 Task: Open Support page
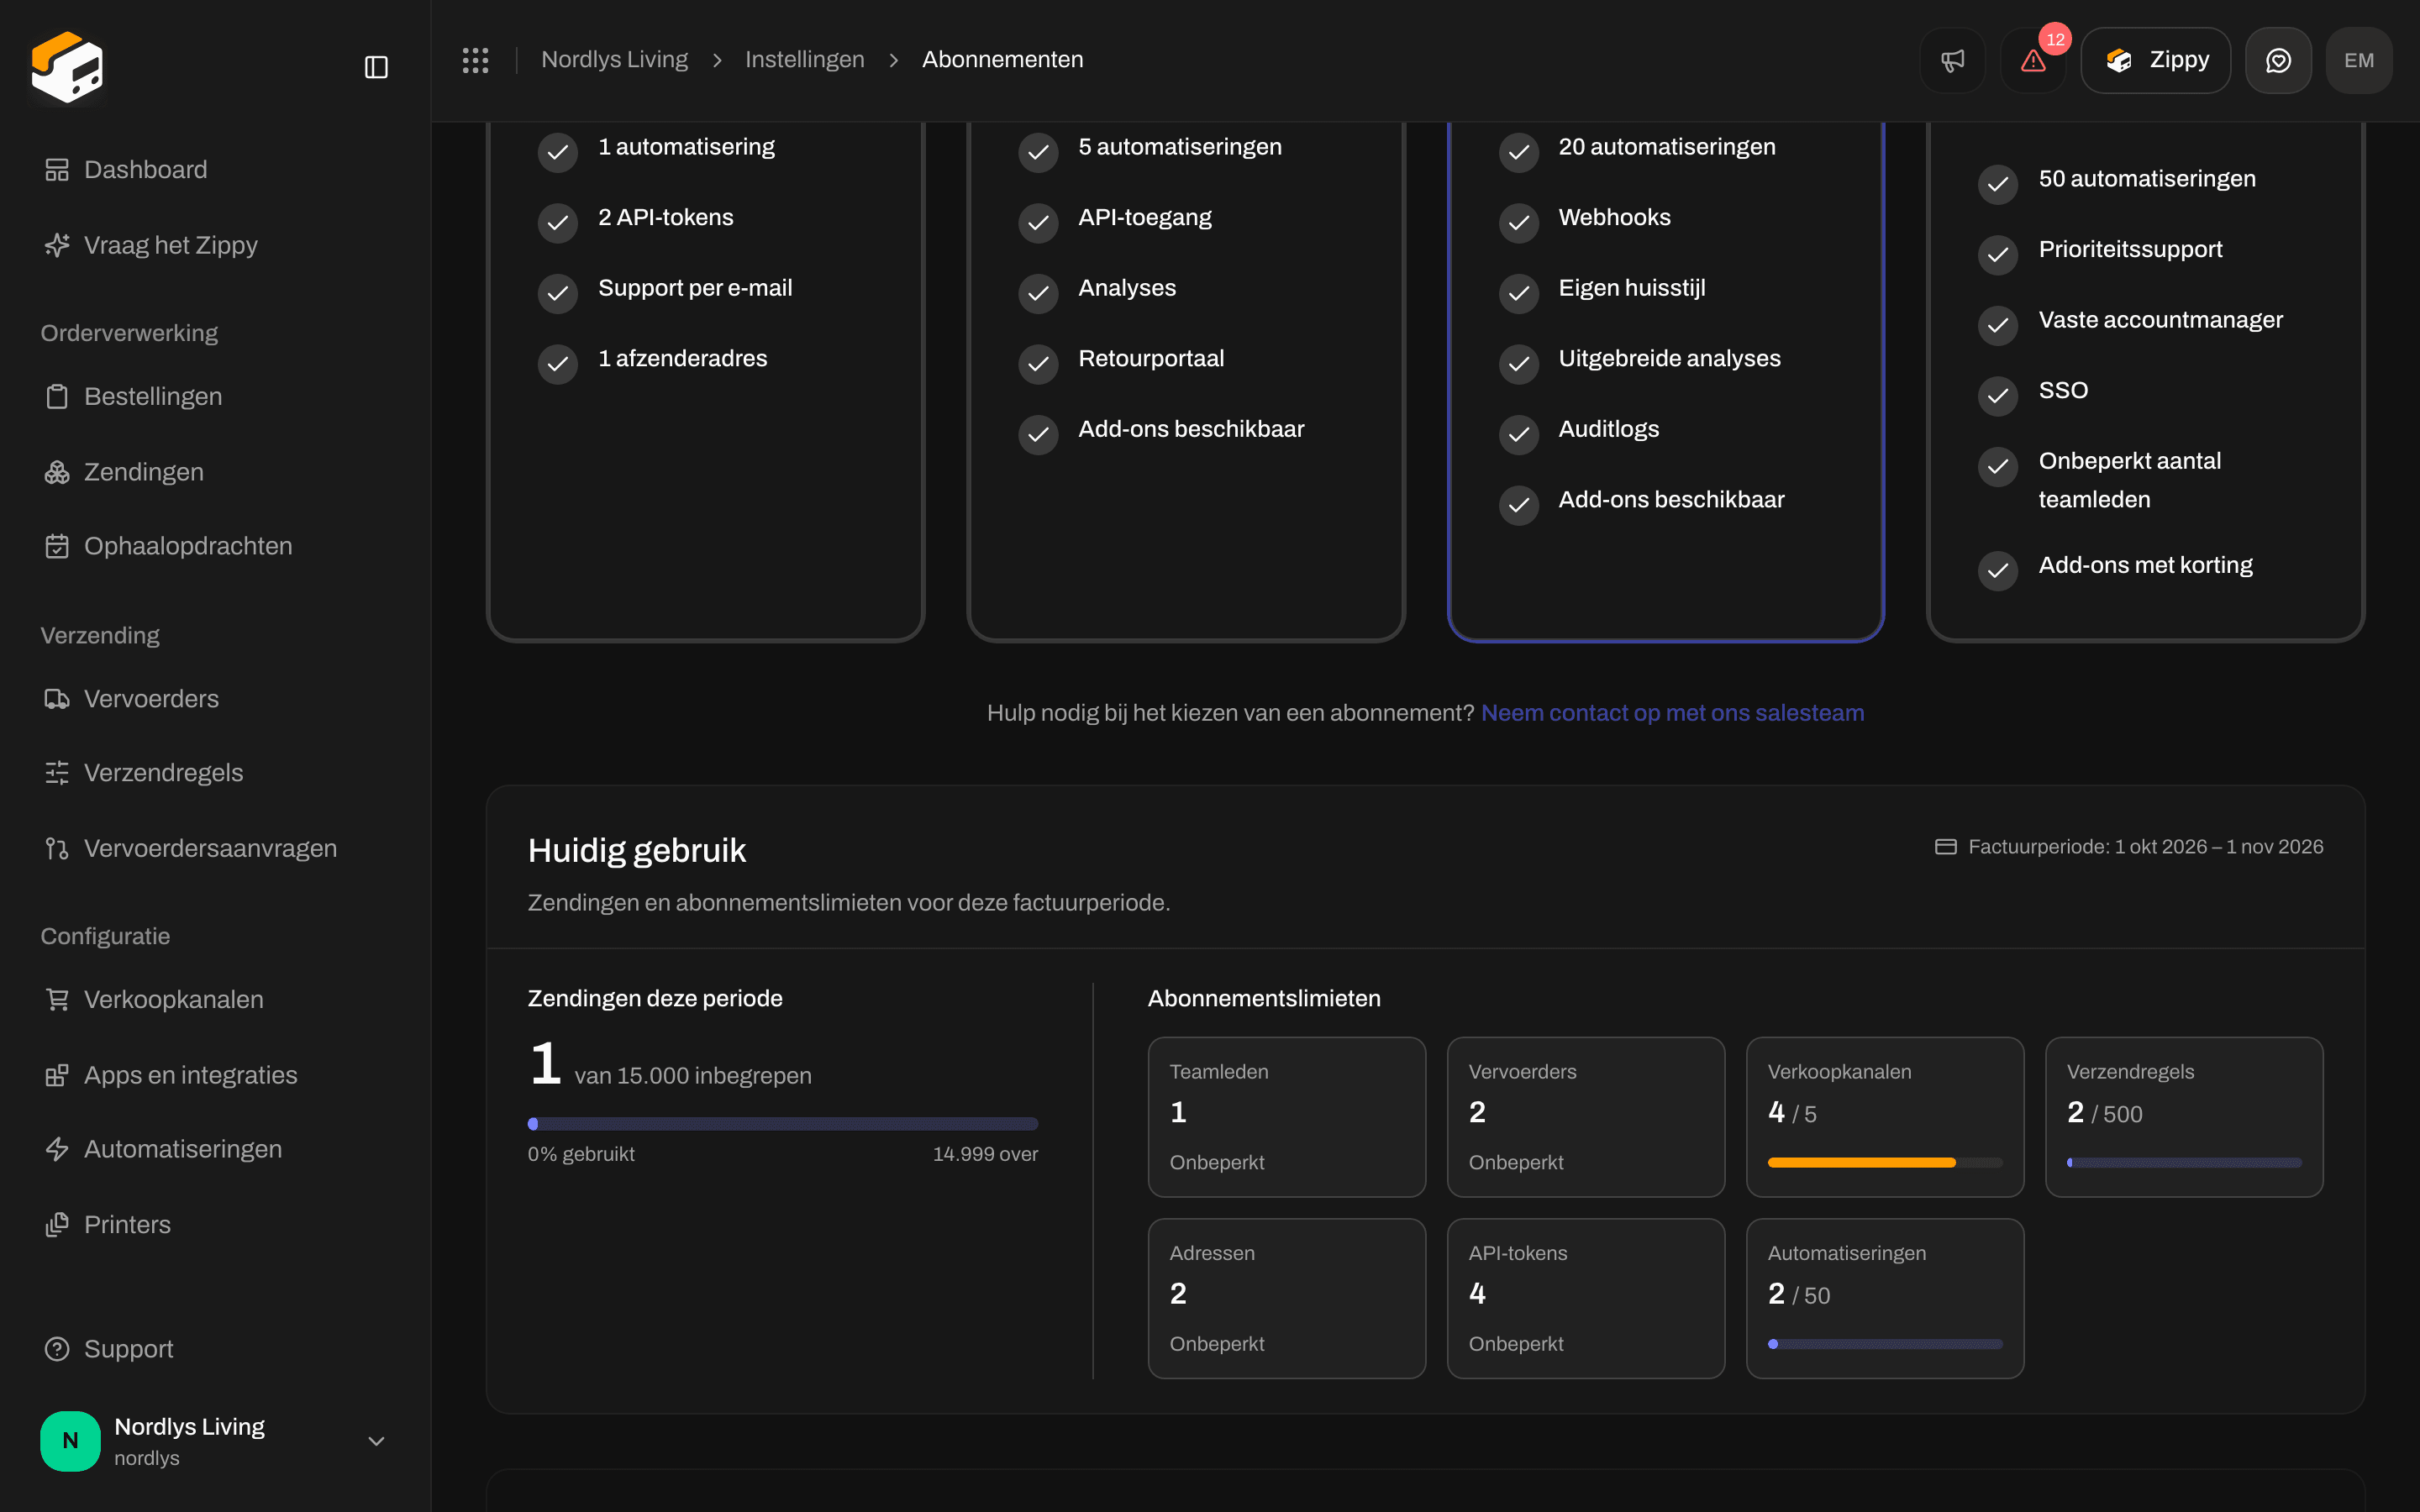pos(215,1349)
